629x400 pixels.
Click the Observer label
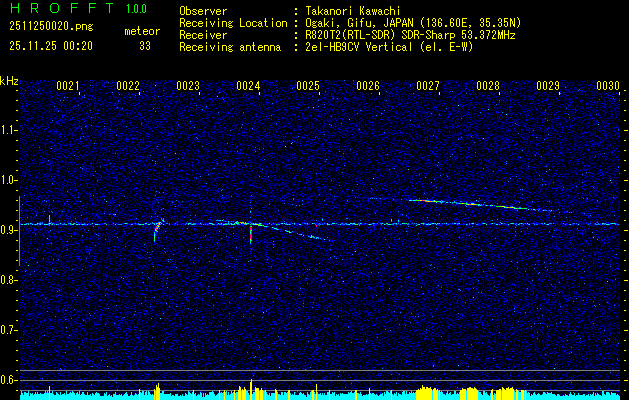click(203, 11)
